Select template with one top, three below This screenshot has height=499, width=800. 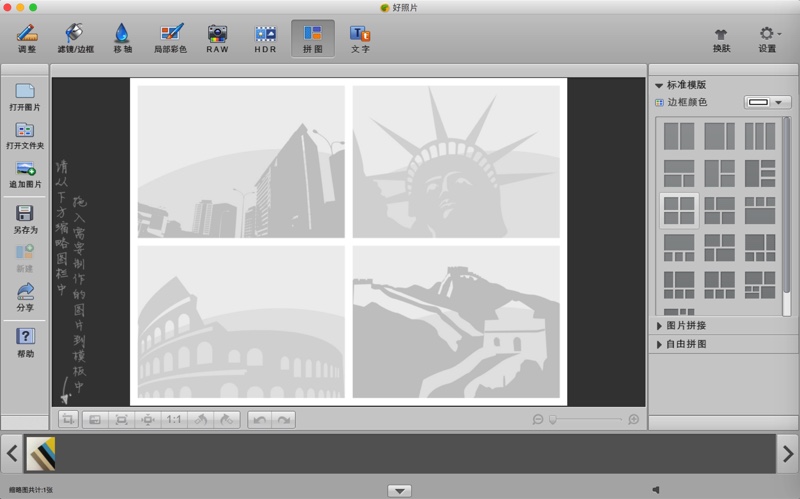coord(679,247)
